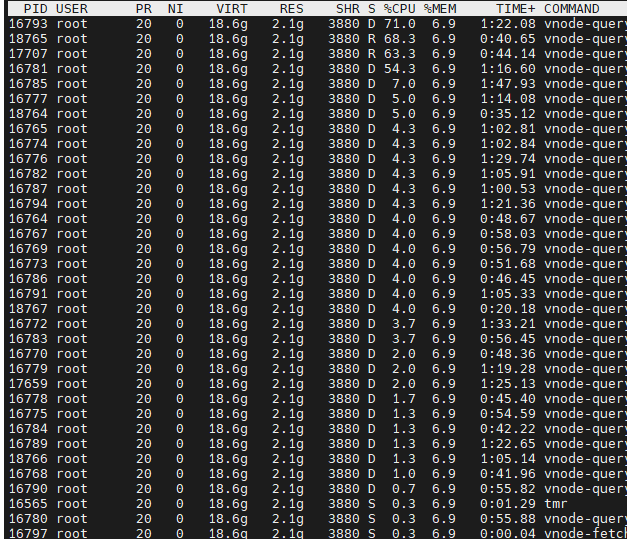The width and height of the screenshot is (627, 539).
Task: Click the %MEM column header
Action: coord(439,8)
